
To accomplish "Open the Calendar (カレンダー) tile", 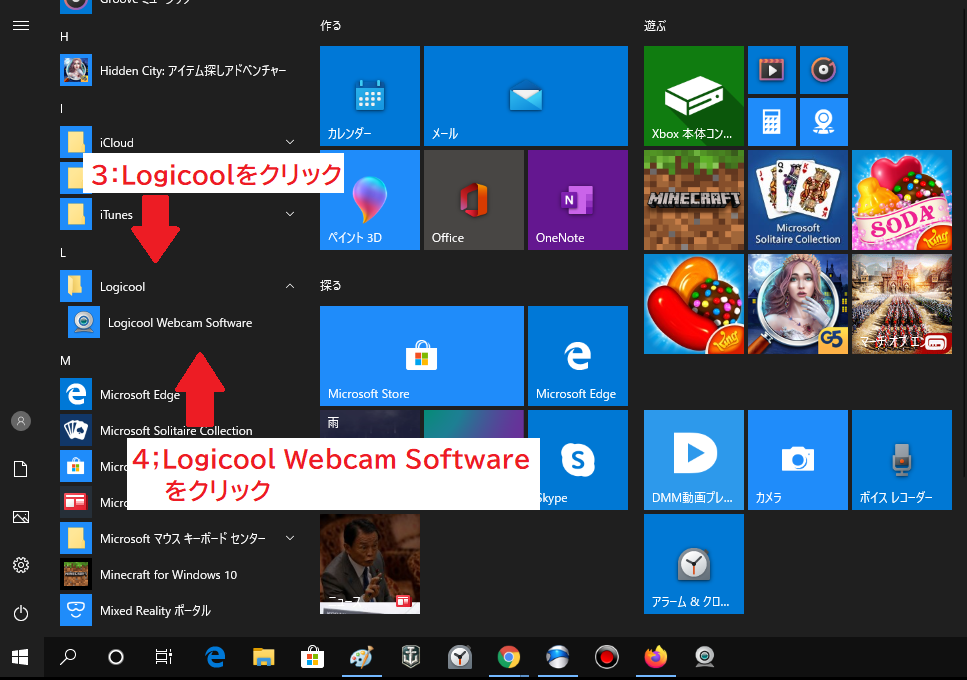I will click(x=369, y=96).
